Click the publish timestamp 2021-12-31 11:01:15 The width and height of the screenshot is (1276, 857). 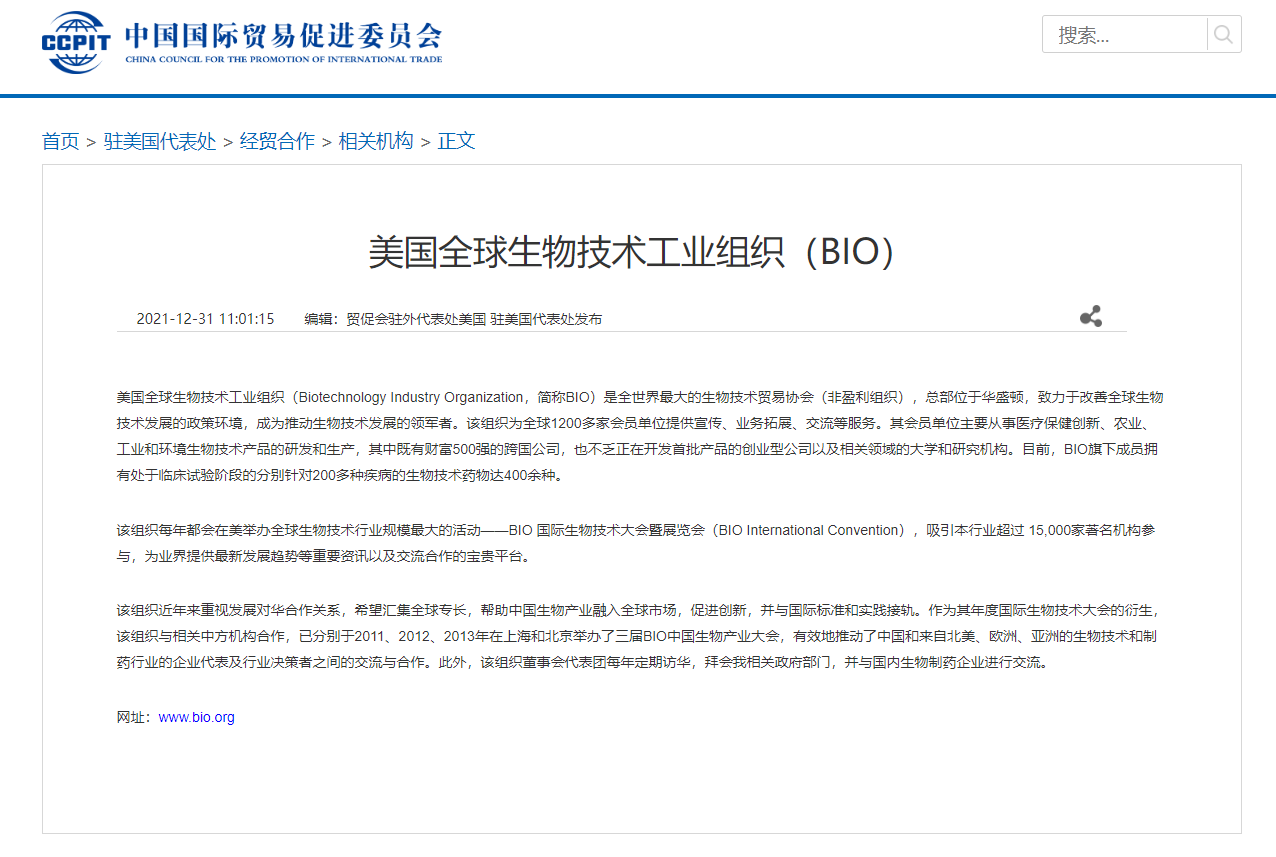205,319
